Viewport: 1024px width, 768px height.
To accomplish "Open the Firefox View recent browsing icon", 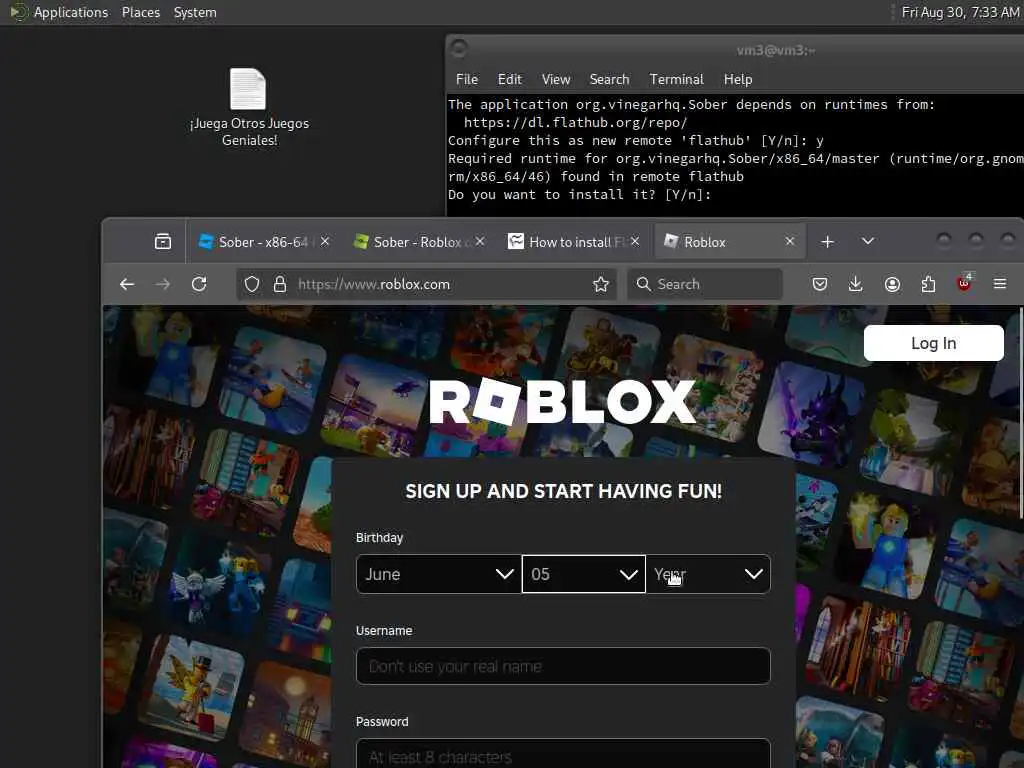I will tap(163, 242).
